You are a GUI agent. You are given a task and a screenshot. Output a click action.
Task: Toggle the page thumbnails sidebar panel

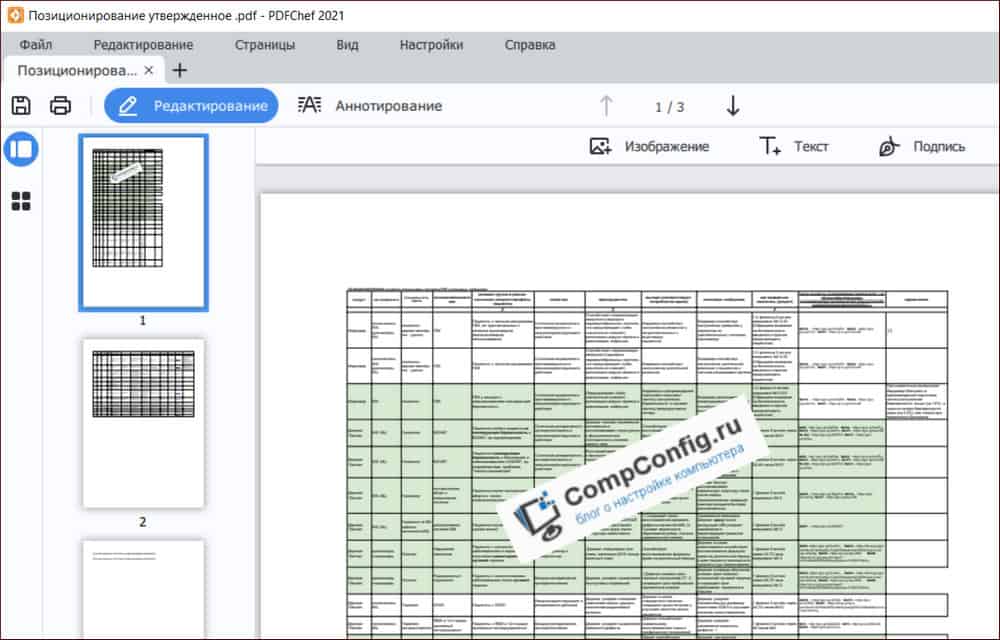point(21,149)
